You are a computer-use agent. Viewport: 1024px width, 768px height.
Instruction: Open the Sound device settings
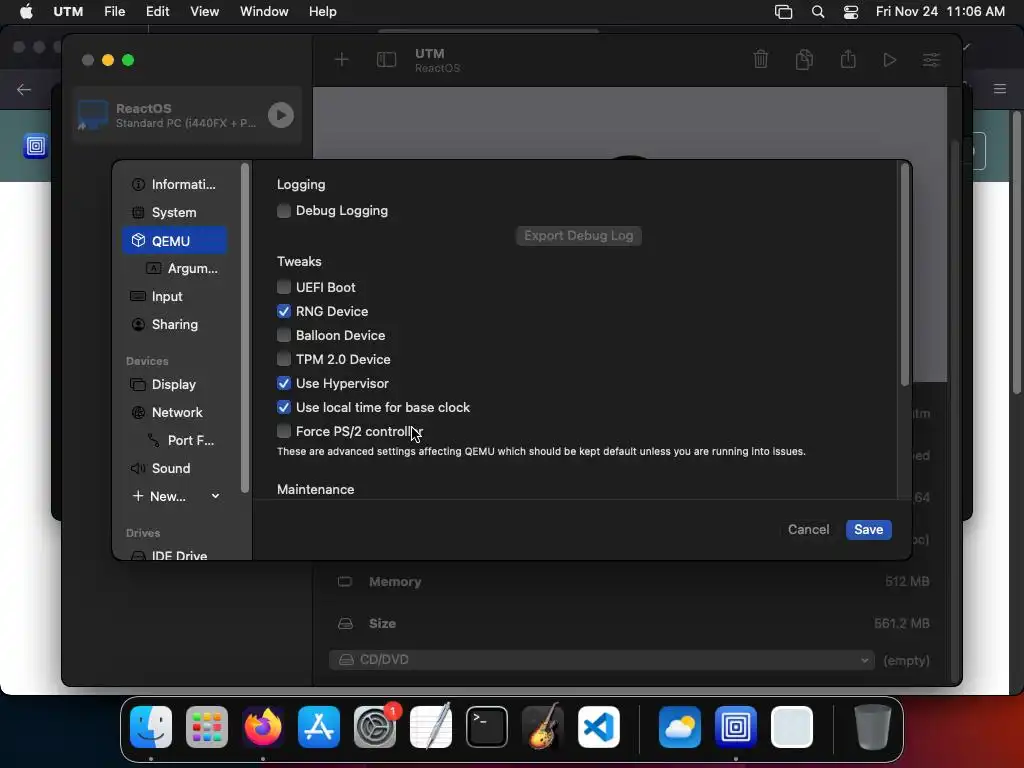pyautogui.click(x=174, y=468)
